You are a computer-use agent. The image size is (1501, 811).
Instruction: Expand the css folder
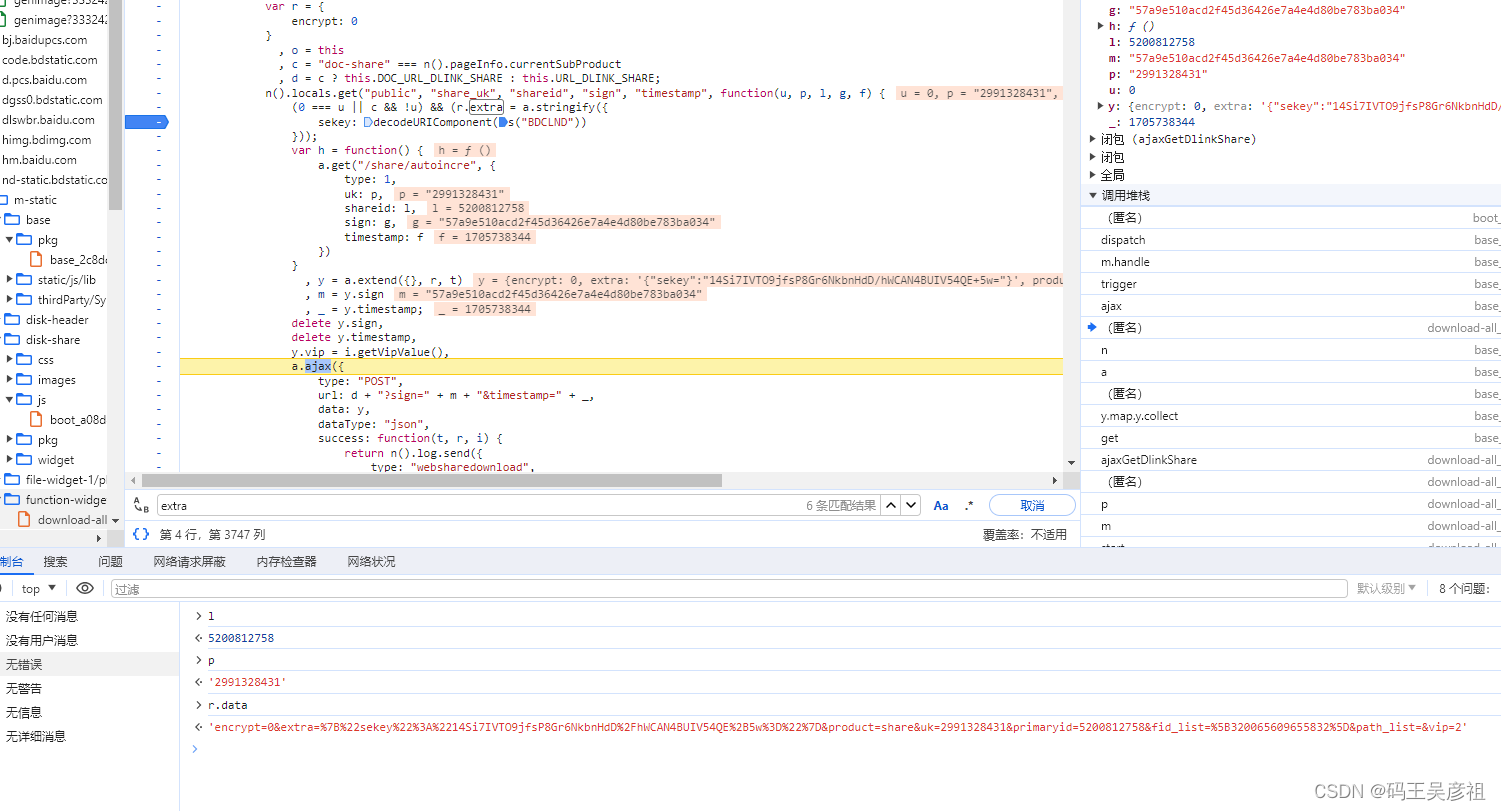(10, 360)
